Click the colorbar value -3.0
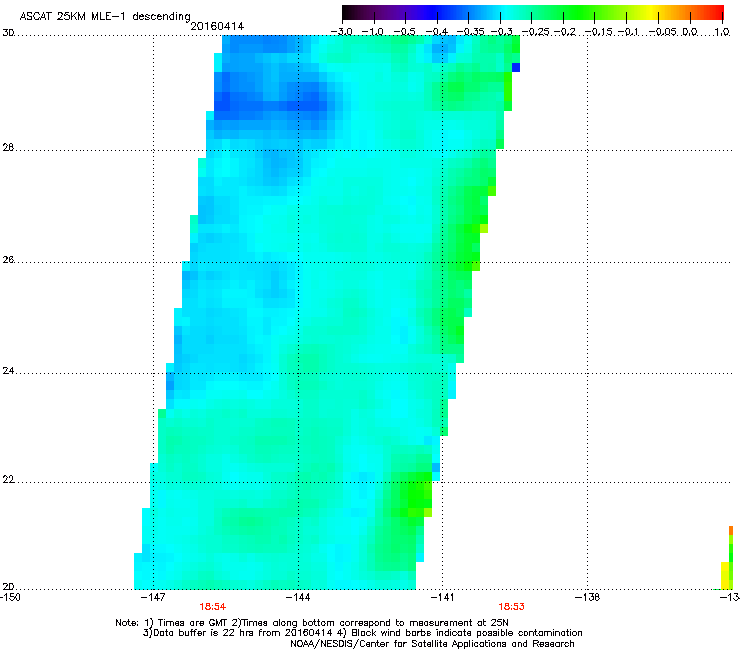The width and height of the screenshot is (740, 650). pyautogui.click(x=341, y=32)
